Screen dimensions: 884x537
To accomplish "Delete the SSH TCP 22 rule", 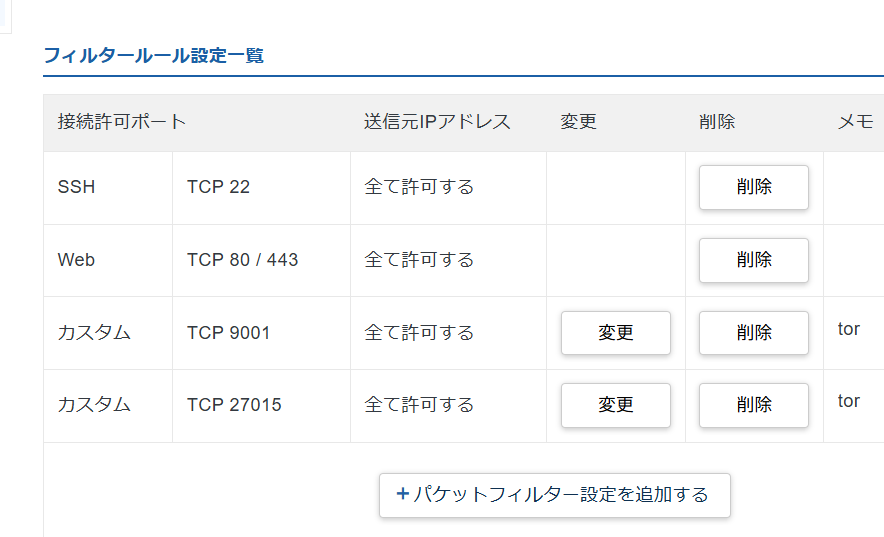I will click(753, 187).
